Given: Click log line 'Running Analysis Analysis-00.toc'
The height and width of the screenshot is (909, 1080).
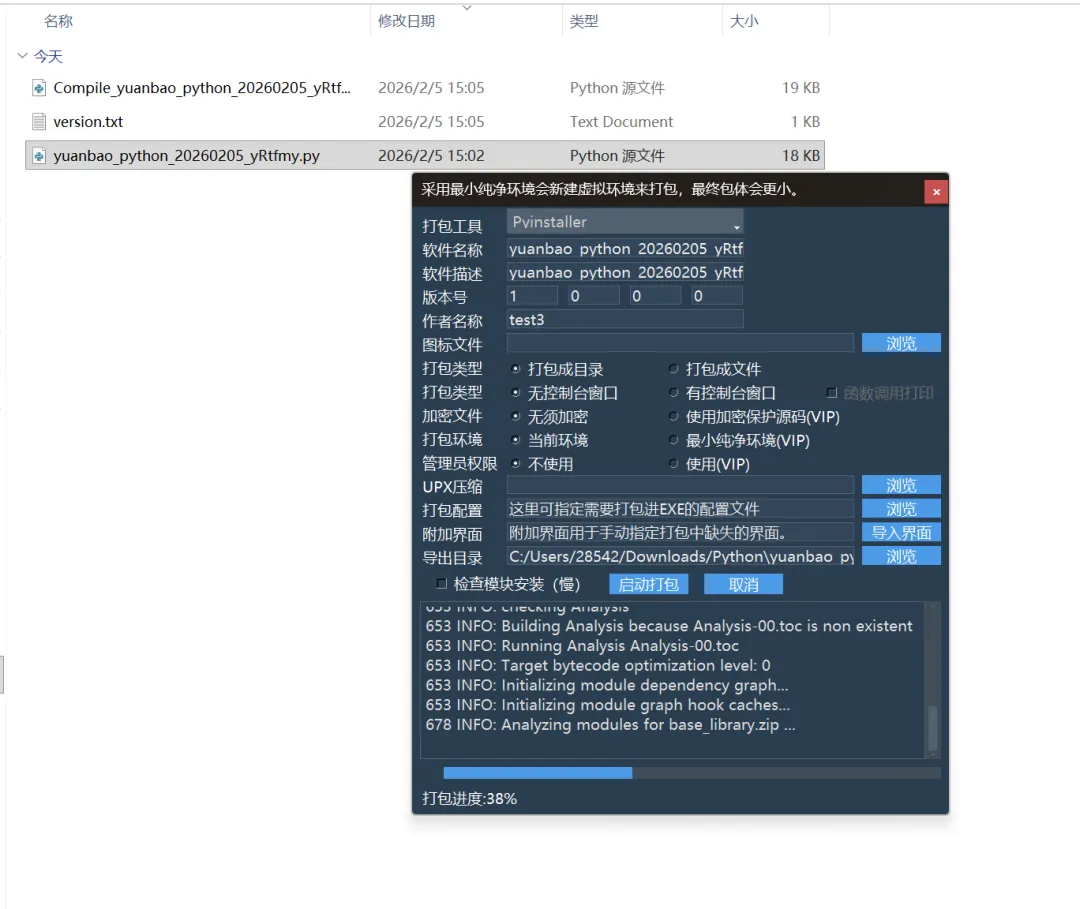Looking at the screenshot, I should 582,646.
